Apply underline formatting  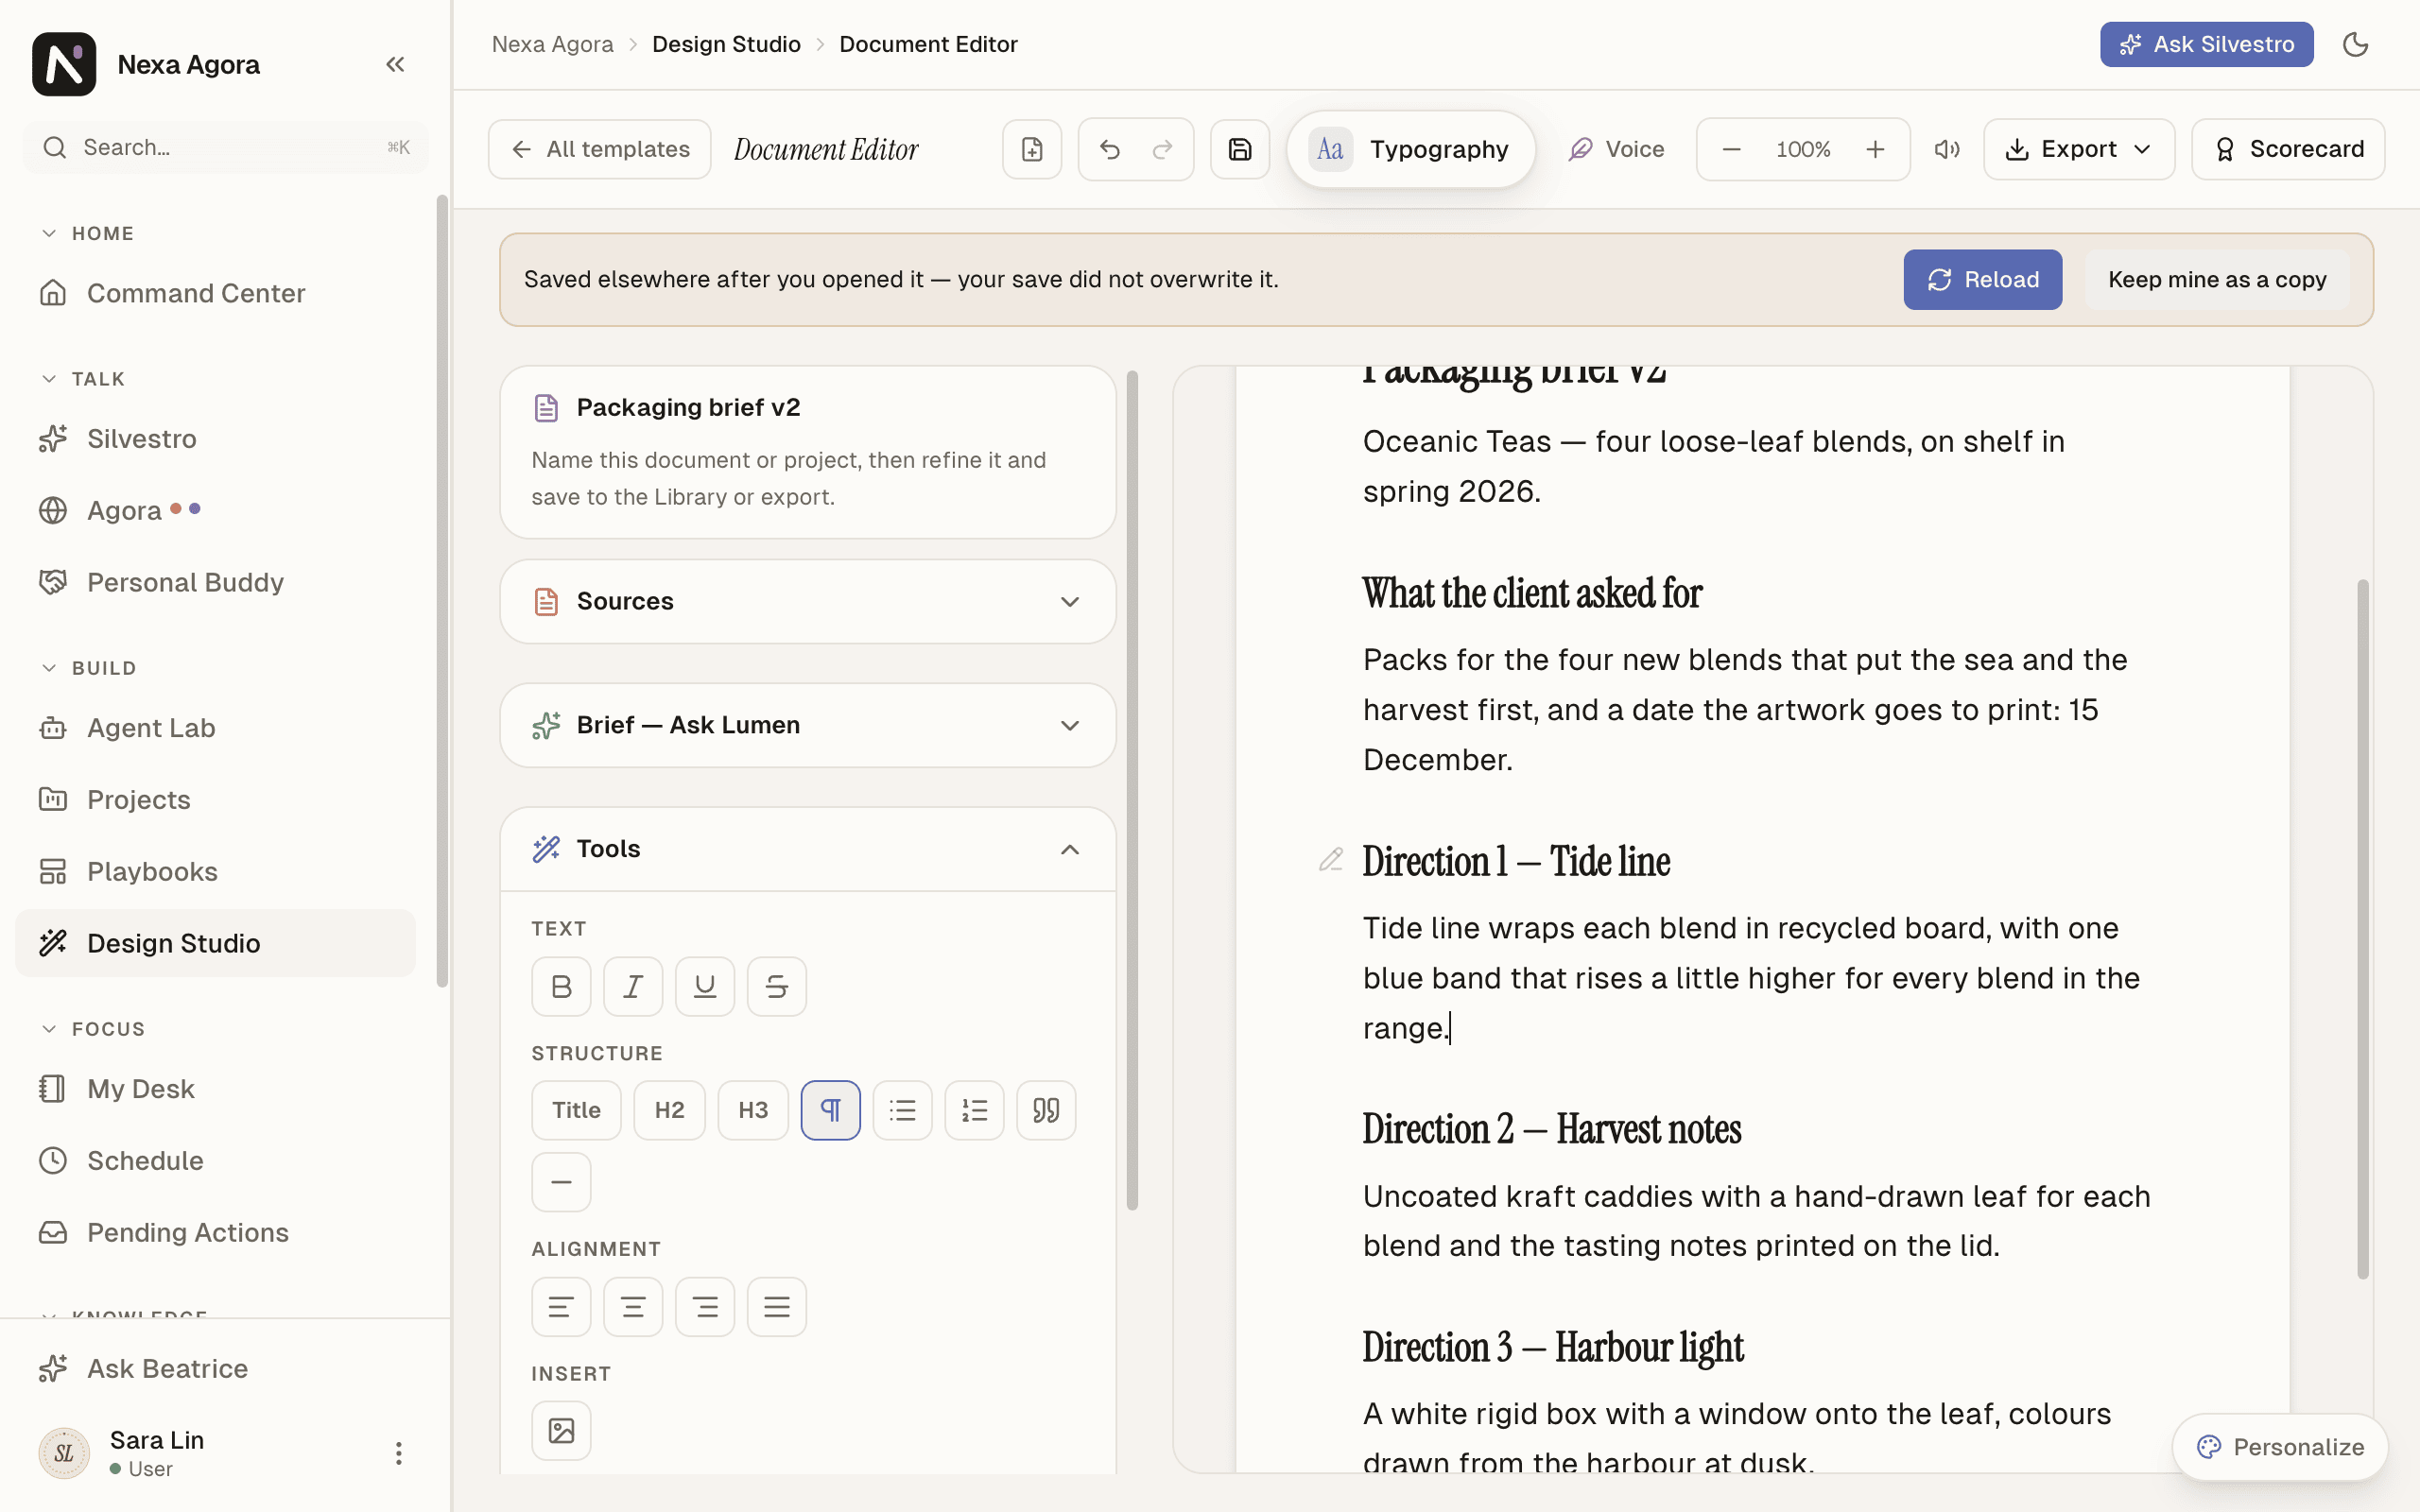point(704,986)
